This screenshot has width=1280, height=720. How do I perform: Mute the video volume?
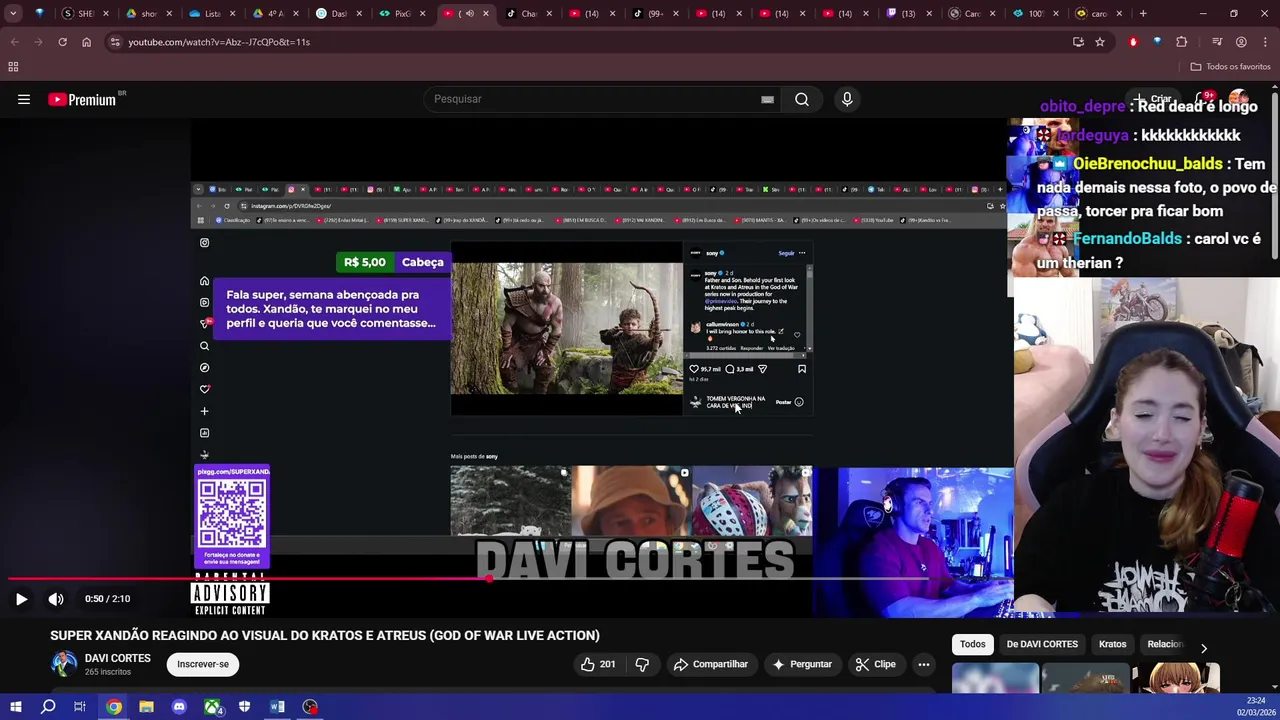(56, 599)
